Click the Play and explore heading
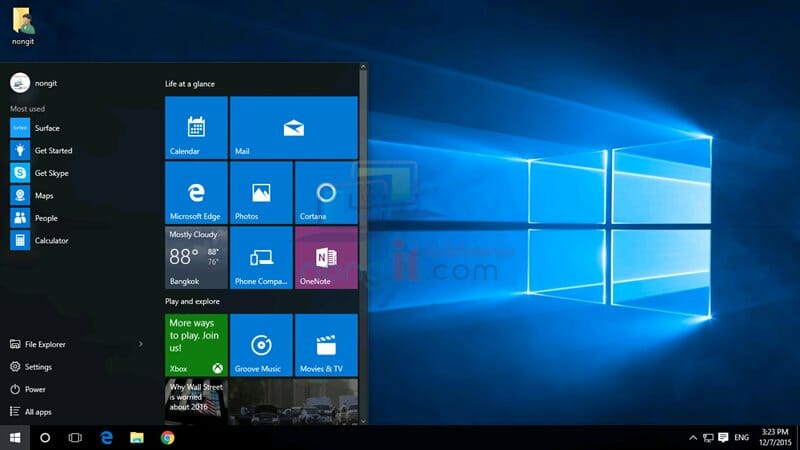Screen dimensions: 800x450 click(x=192, y=301)
